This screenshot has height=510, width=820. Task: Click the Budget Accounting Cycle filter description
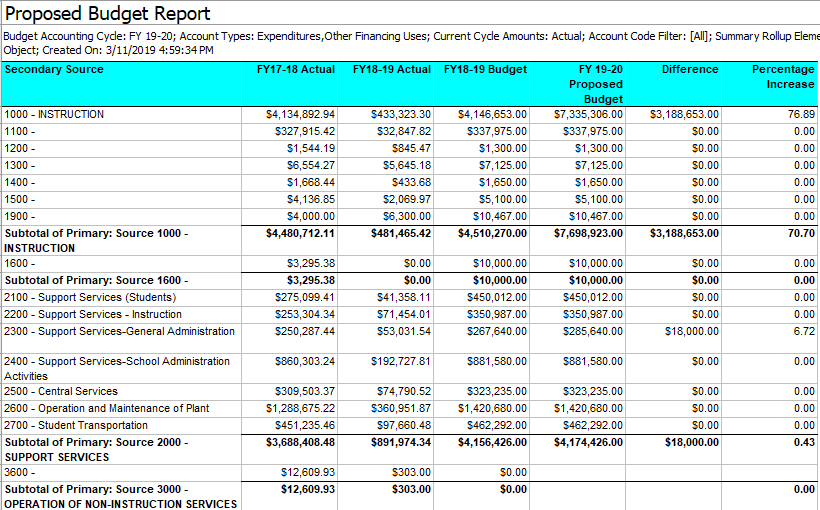(x=411, y=37)
